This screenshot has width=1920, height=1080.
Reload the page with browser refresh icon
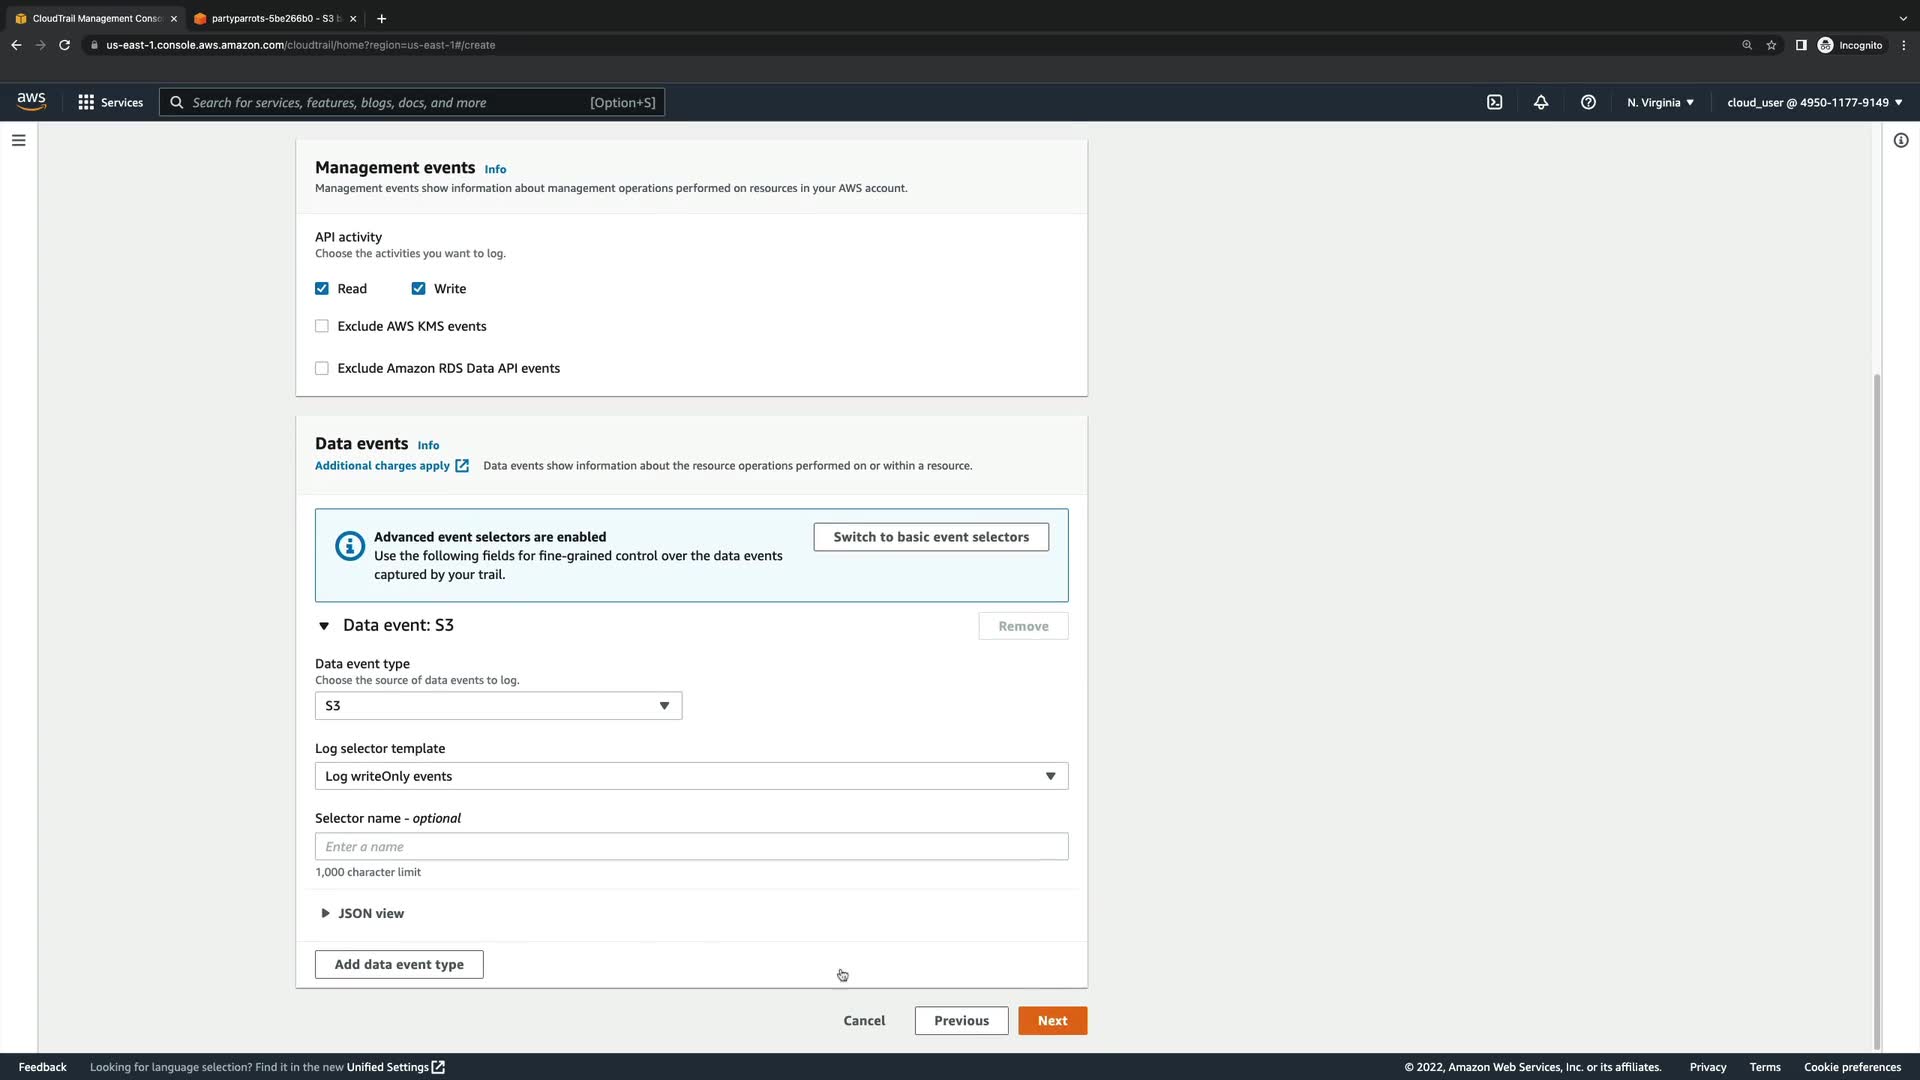pos(64,45)
